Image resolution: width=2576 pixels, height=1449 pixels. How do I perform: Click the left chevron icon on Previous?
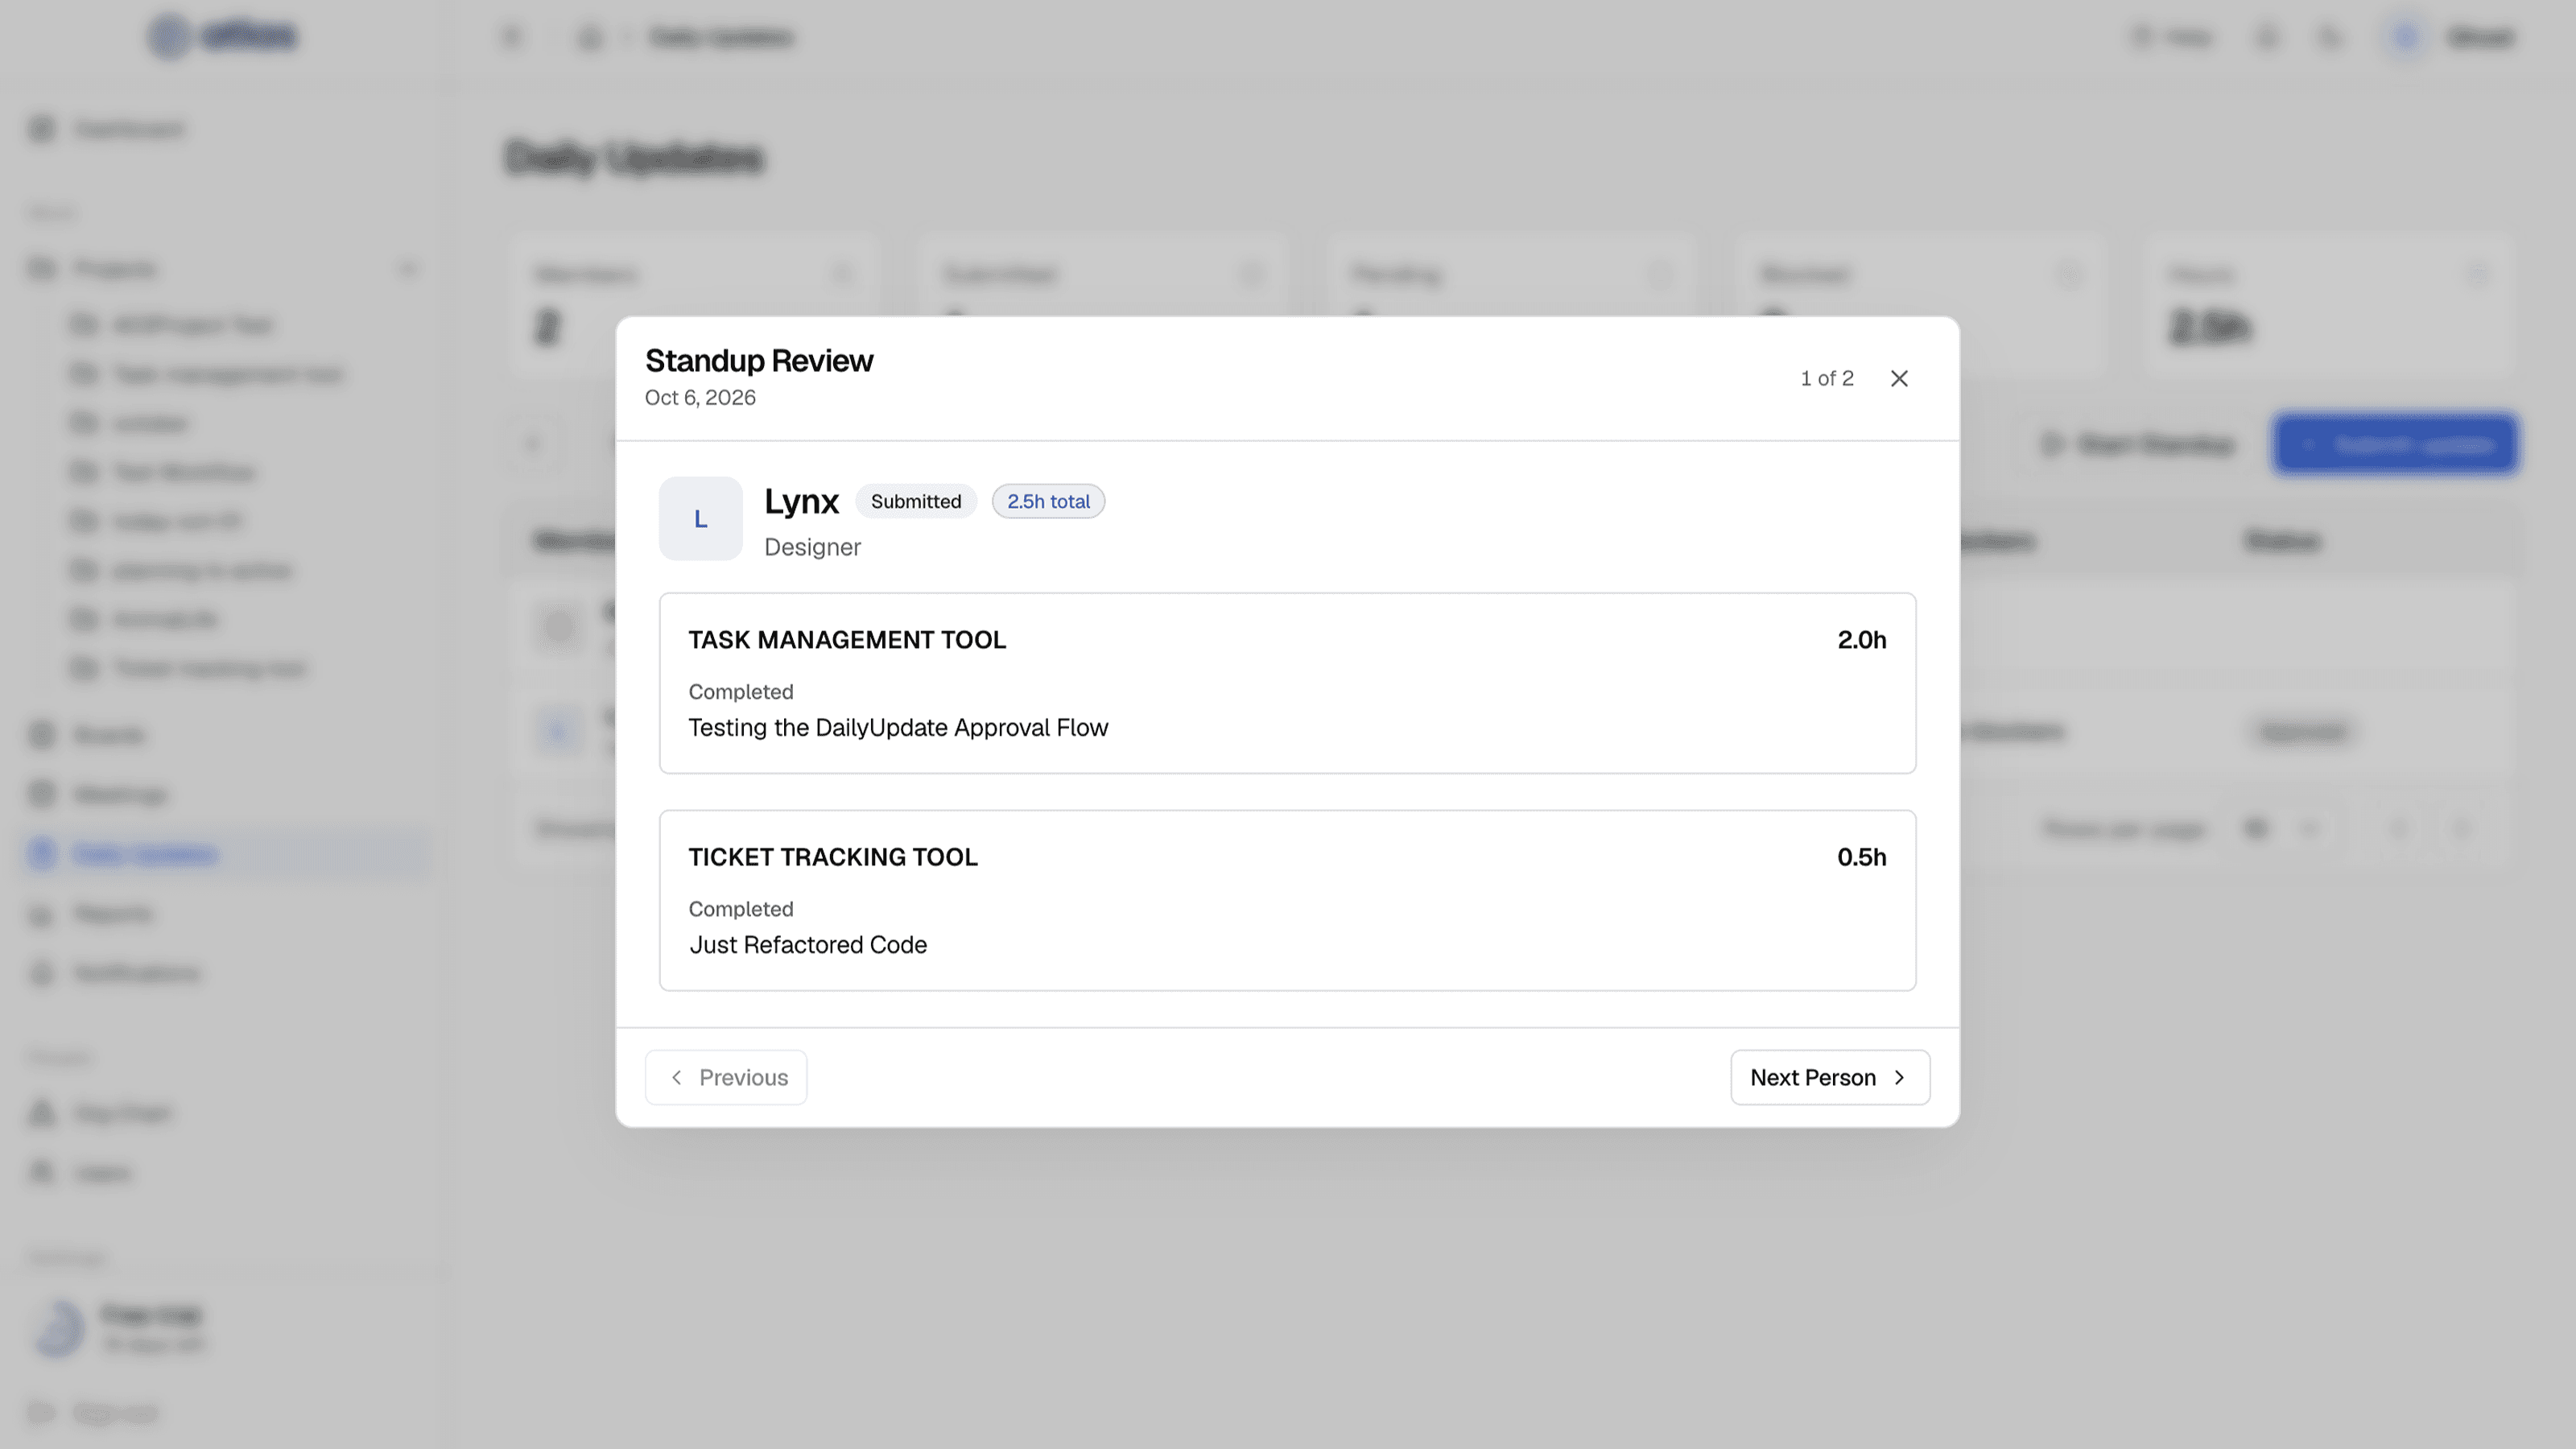pyautogui.click(x=677, y=1077)
